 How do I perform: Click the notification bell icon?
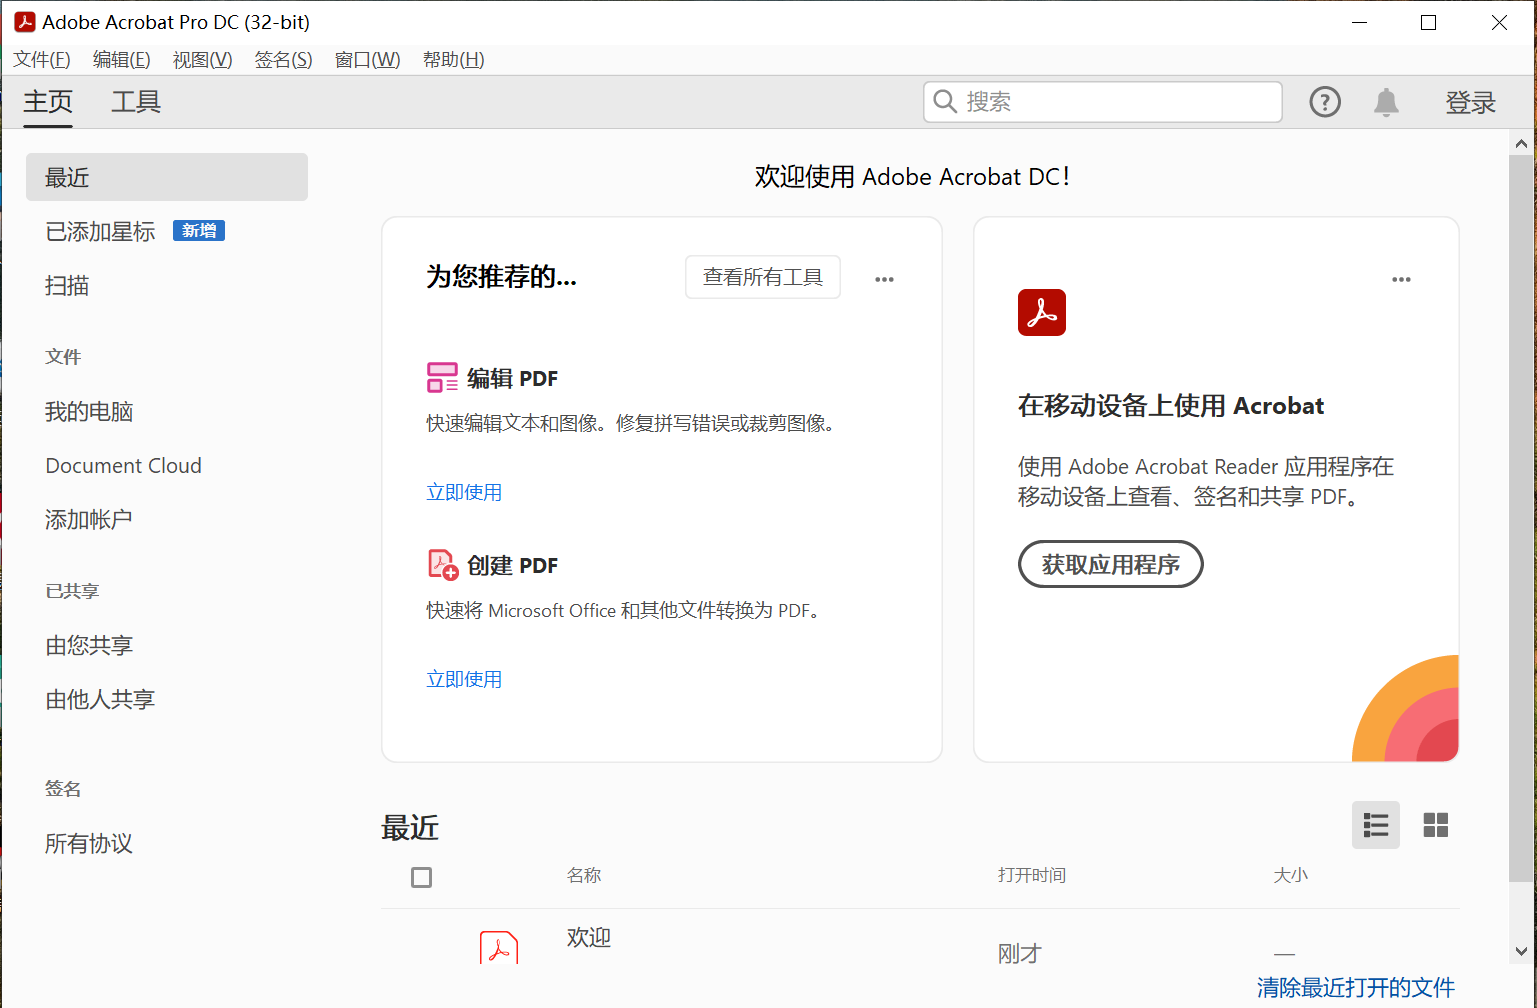pos(1386,102)
